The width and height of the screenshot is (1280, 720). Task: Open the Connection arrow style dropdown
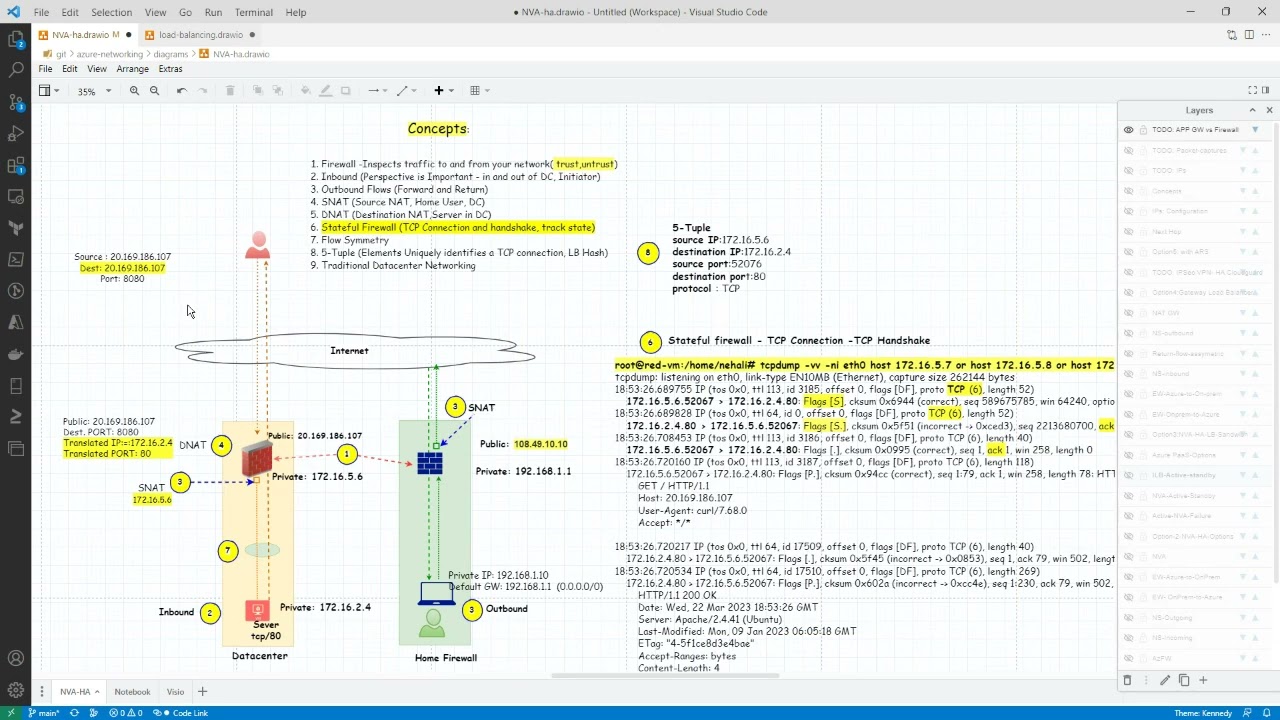pyautogui.click(x=377, y=91)
